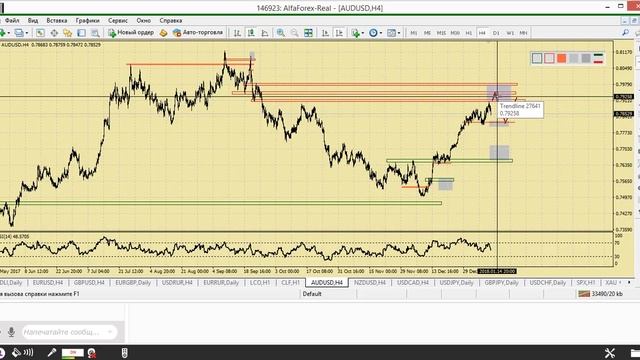Select the W1 timeframe
640x360 pixels.
(510, 33)
